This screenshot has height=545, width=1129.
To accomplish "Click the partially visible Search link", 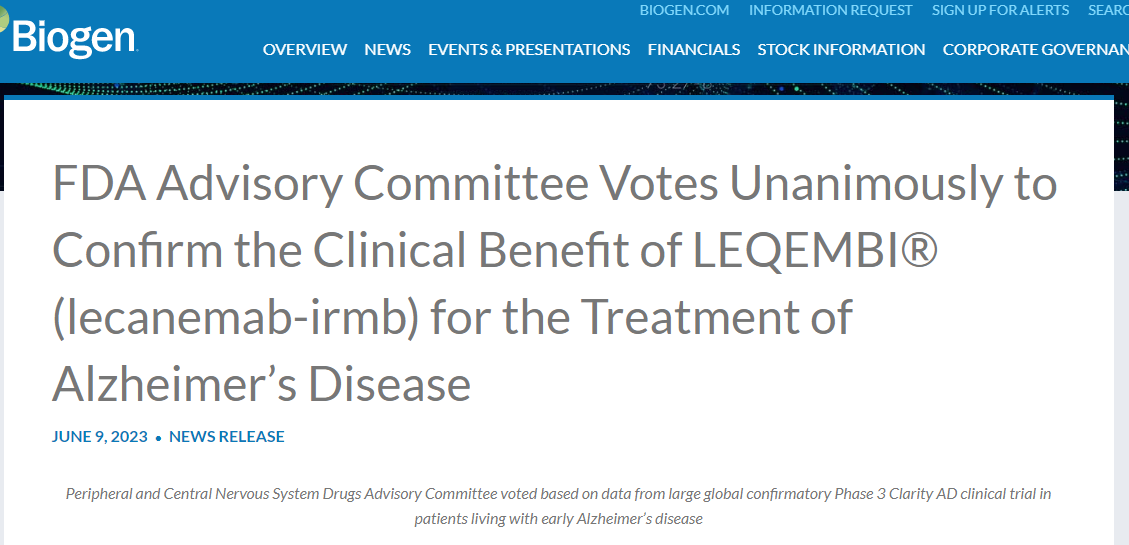I will (x=1108, y=10).
